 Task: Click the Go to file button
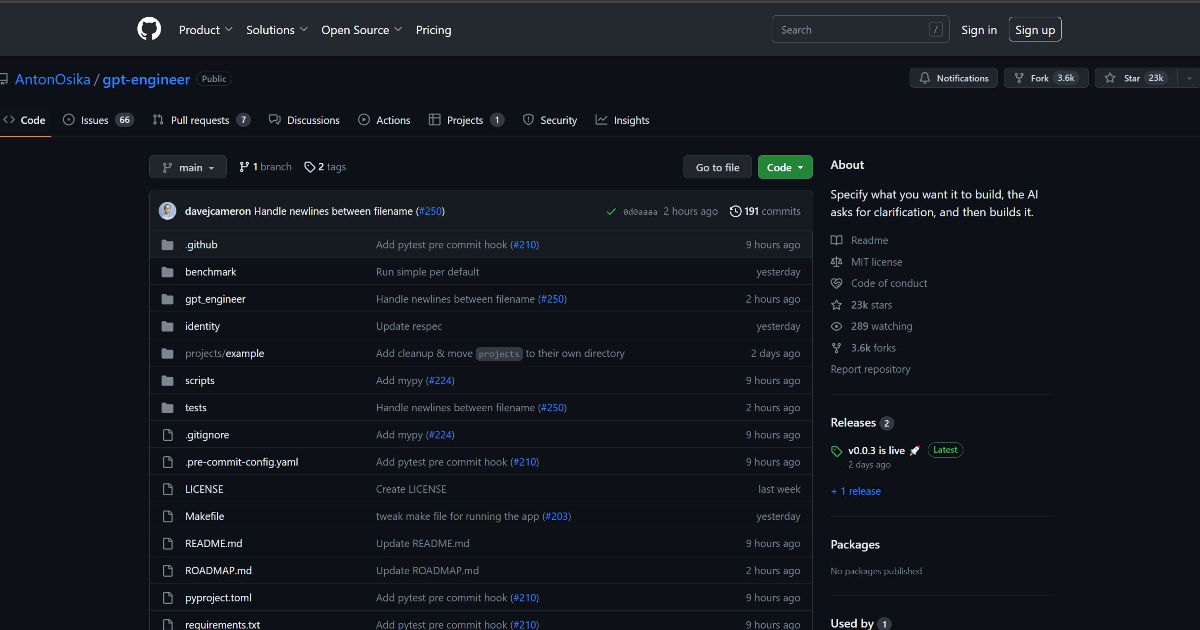click(717, 167)
